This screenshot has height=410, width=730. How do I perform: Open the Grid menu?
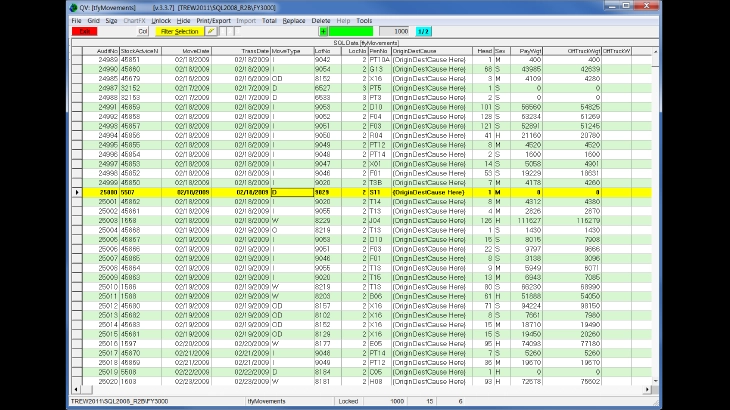(93, 20)
